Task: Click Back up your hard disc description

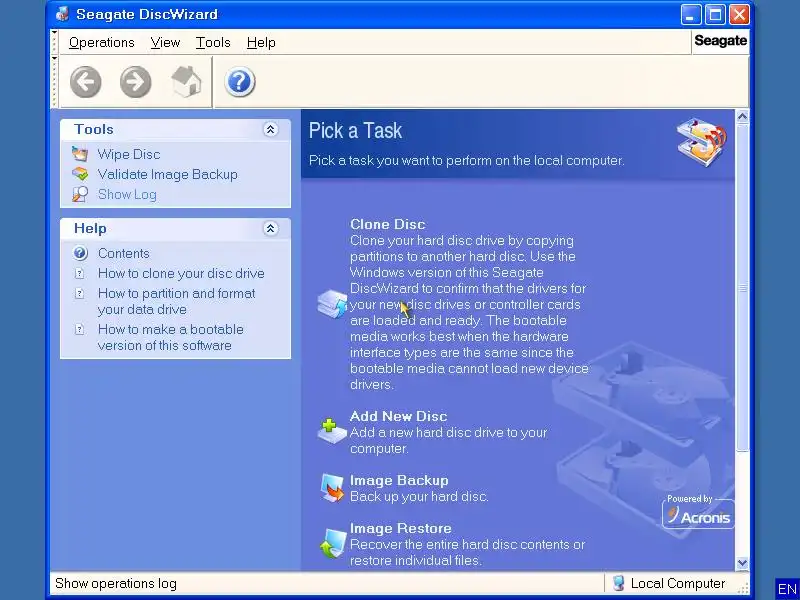Action: pyautogui.click(x=419, y=496)
